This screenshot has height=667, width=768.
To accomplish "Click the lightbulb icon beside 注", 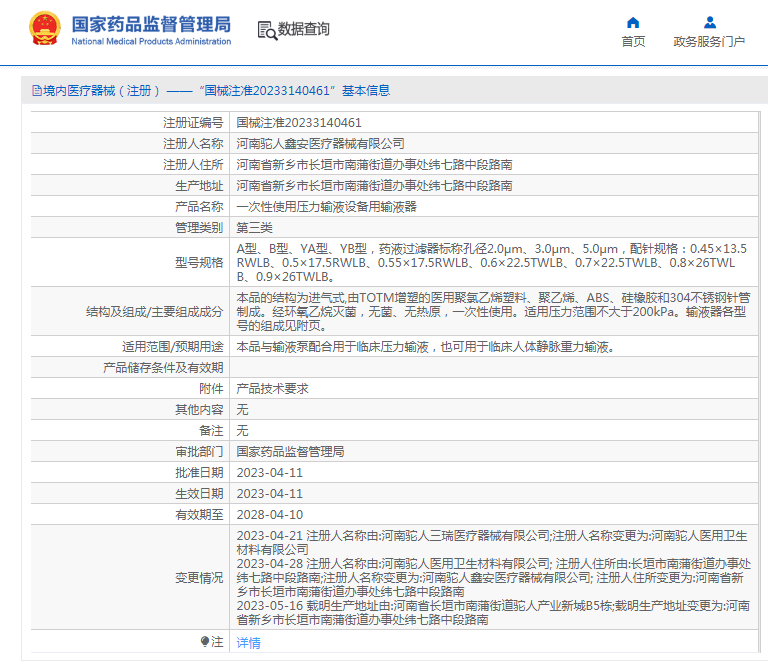I will 205,641.
